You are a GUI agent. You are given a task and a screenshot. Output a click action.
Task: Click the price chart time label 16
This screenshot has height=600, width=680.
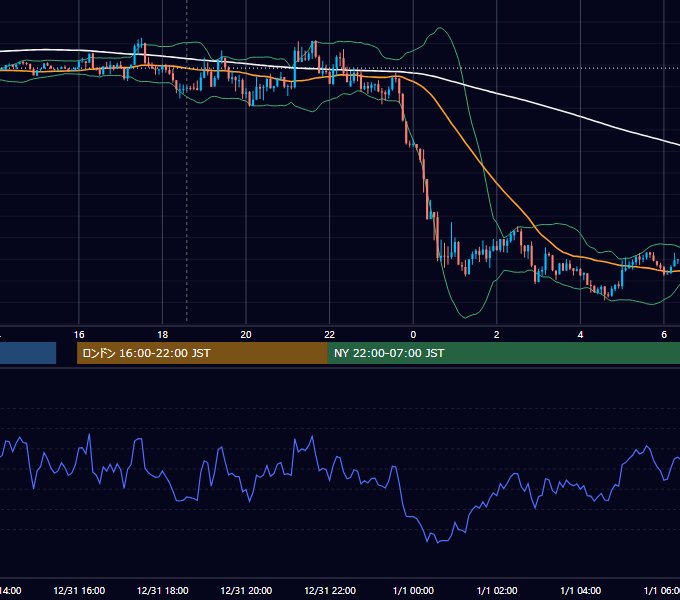point(79,335)
